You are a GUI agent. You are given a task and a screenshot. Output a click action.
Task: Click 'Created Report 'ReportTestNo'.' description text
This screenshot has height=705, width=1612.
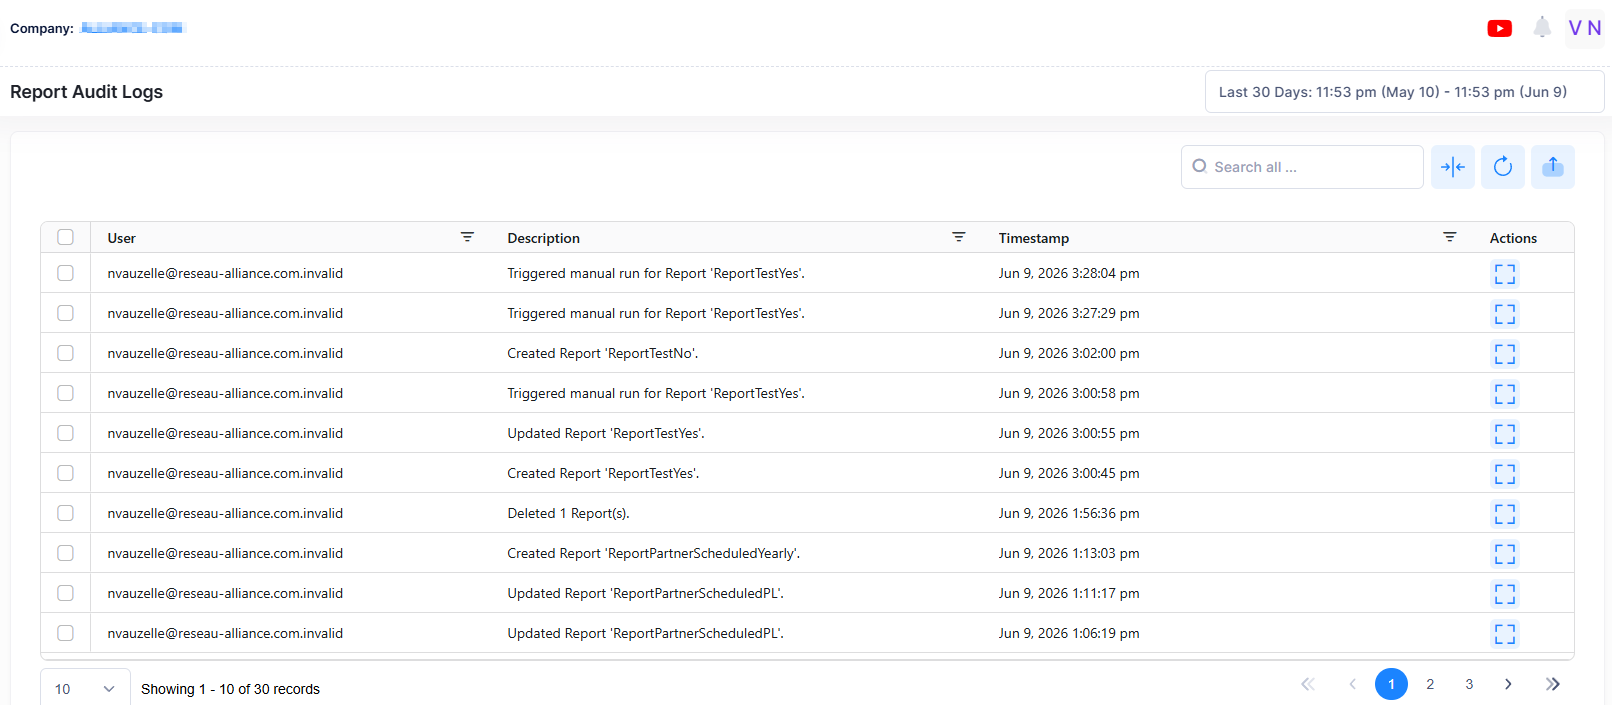pos(603,353)
